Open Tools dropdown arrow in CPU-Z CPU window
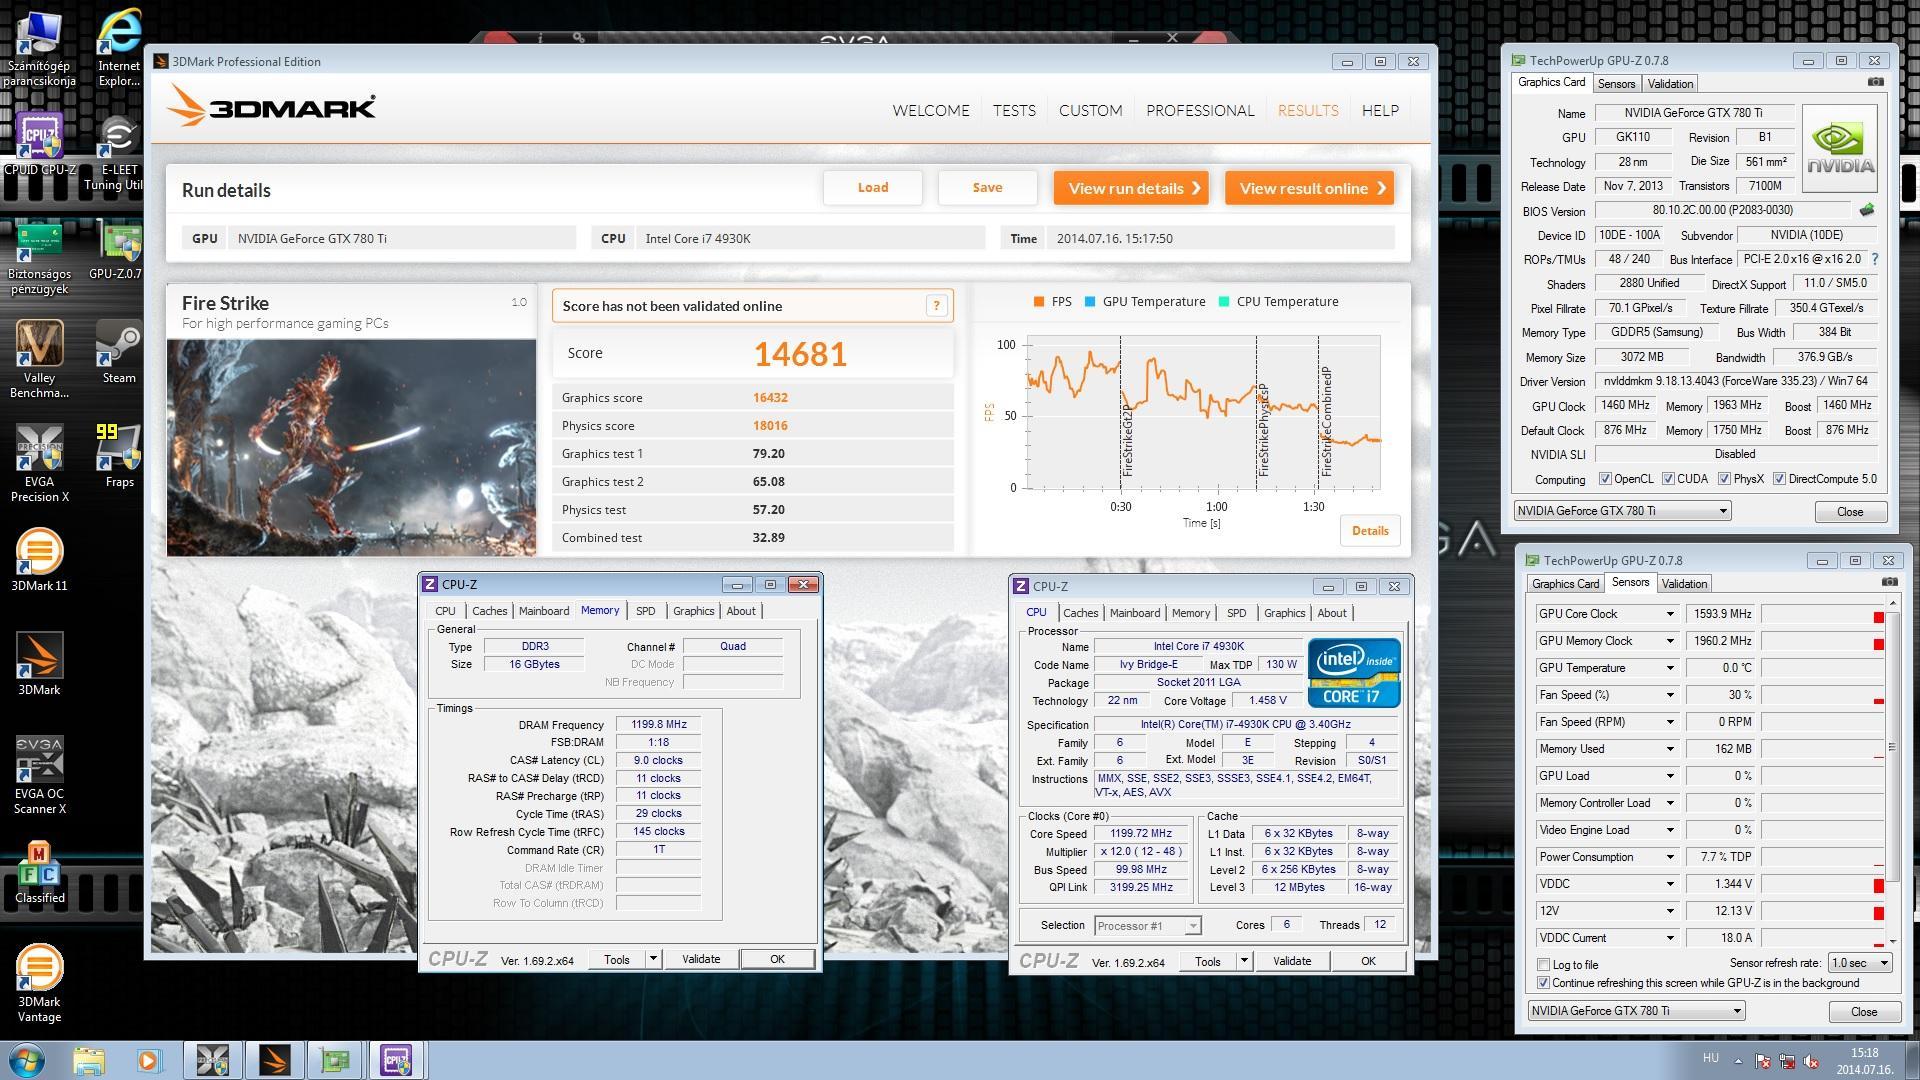The width and height of the screenshot is (1920, 1080). pyautogui.click(x=1244, y=961)
